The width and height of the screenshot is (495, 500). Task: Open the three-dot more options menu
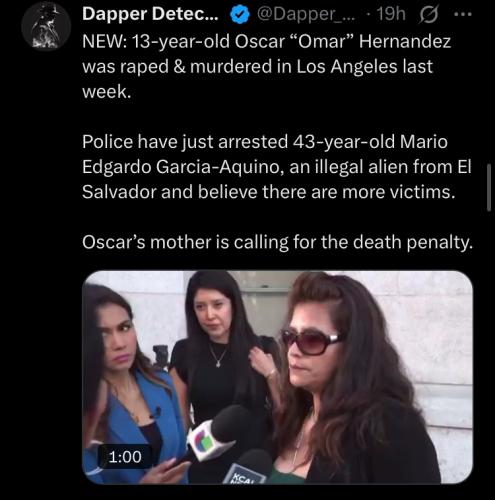[x=463, y=14]
